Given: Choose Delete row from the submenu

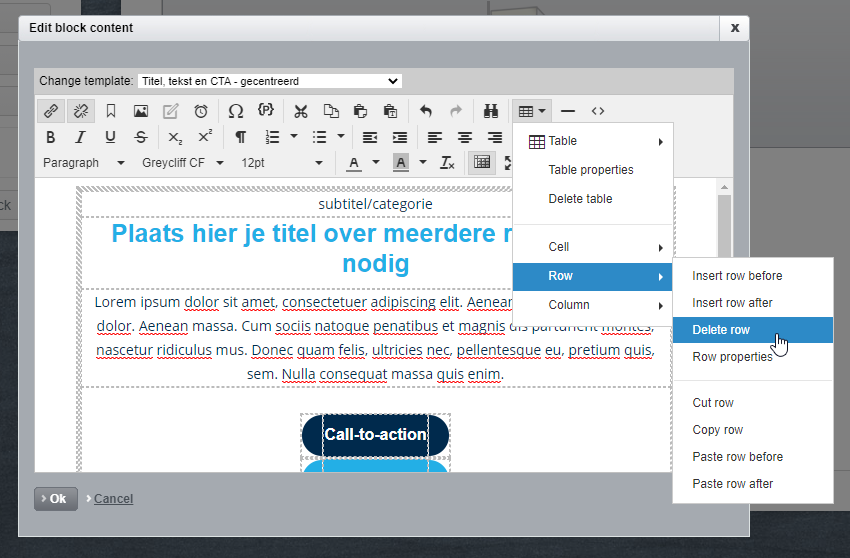Looking at the screenshot, I should [721, 330].
